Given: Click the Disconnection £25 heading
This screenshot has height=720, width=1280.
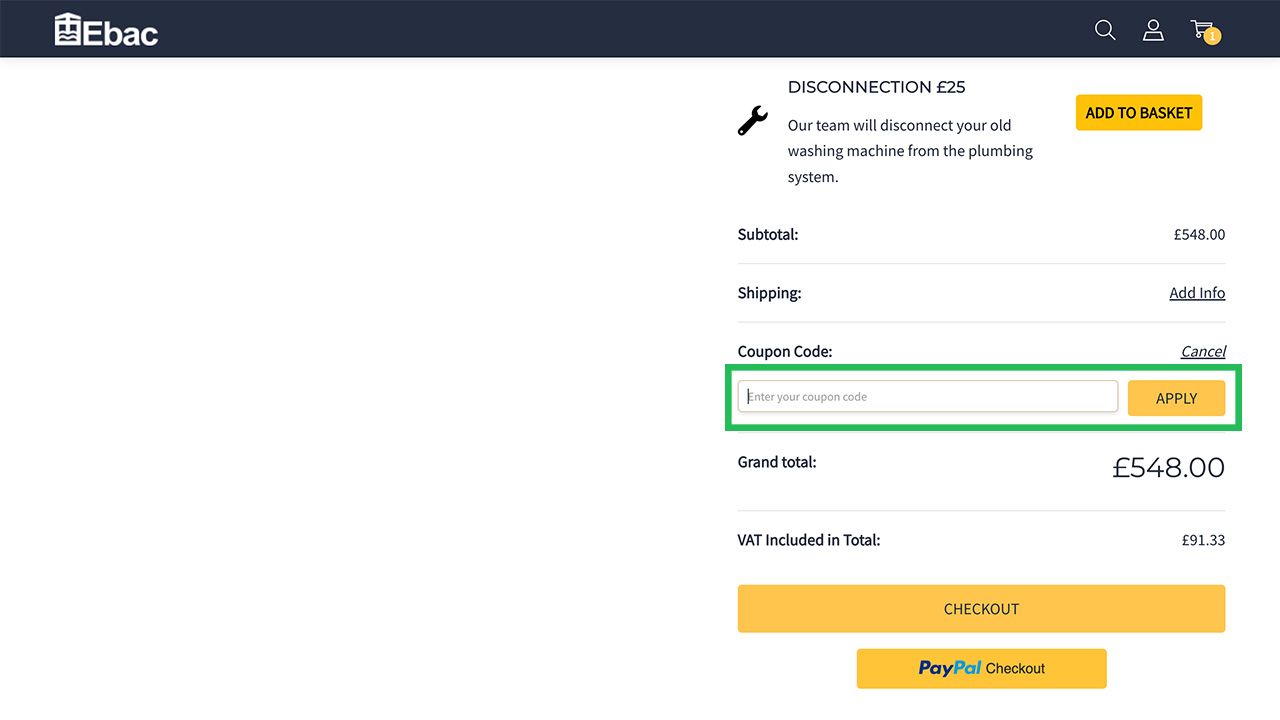Looking at the screenshot, I should point(876,87).
